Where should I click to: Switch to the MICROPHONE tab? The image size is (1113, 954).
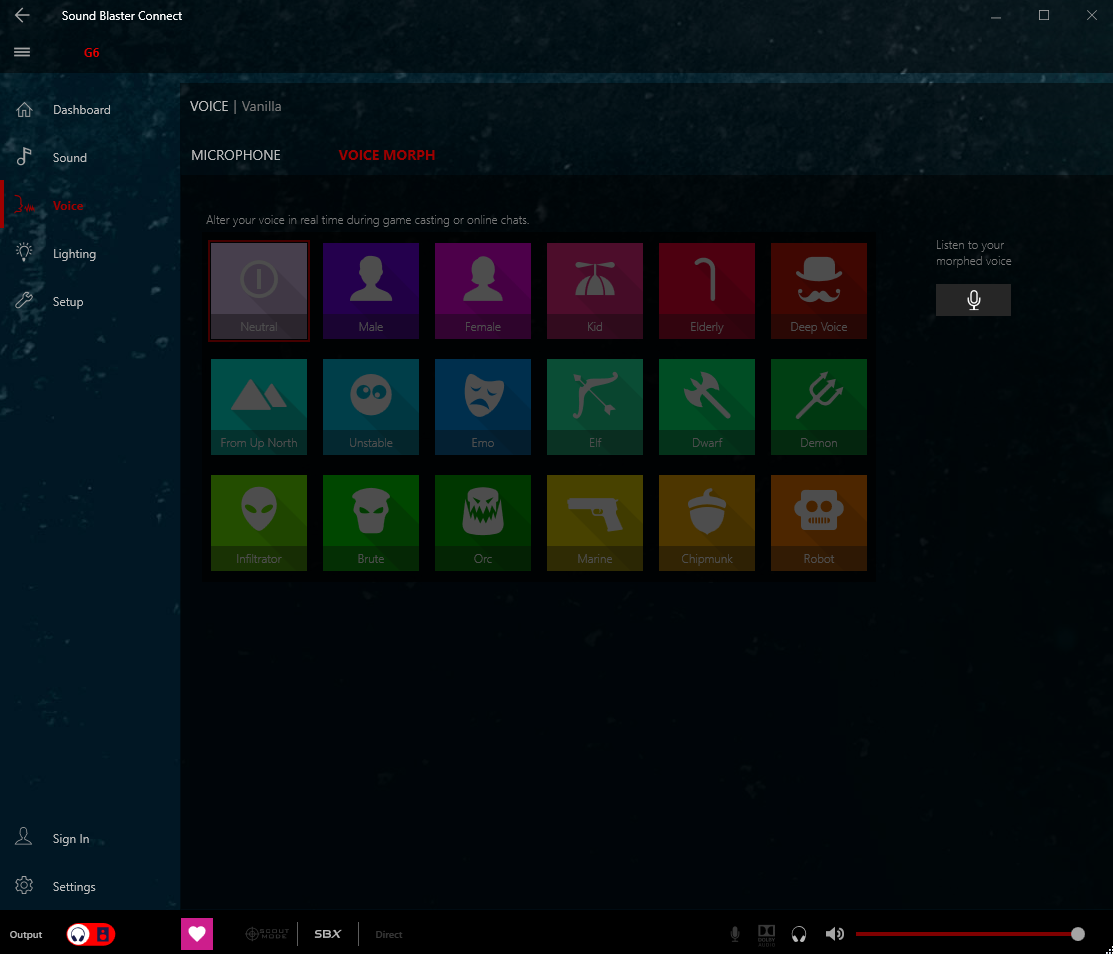[236, 155]
